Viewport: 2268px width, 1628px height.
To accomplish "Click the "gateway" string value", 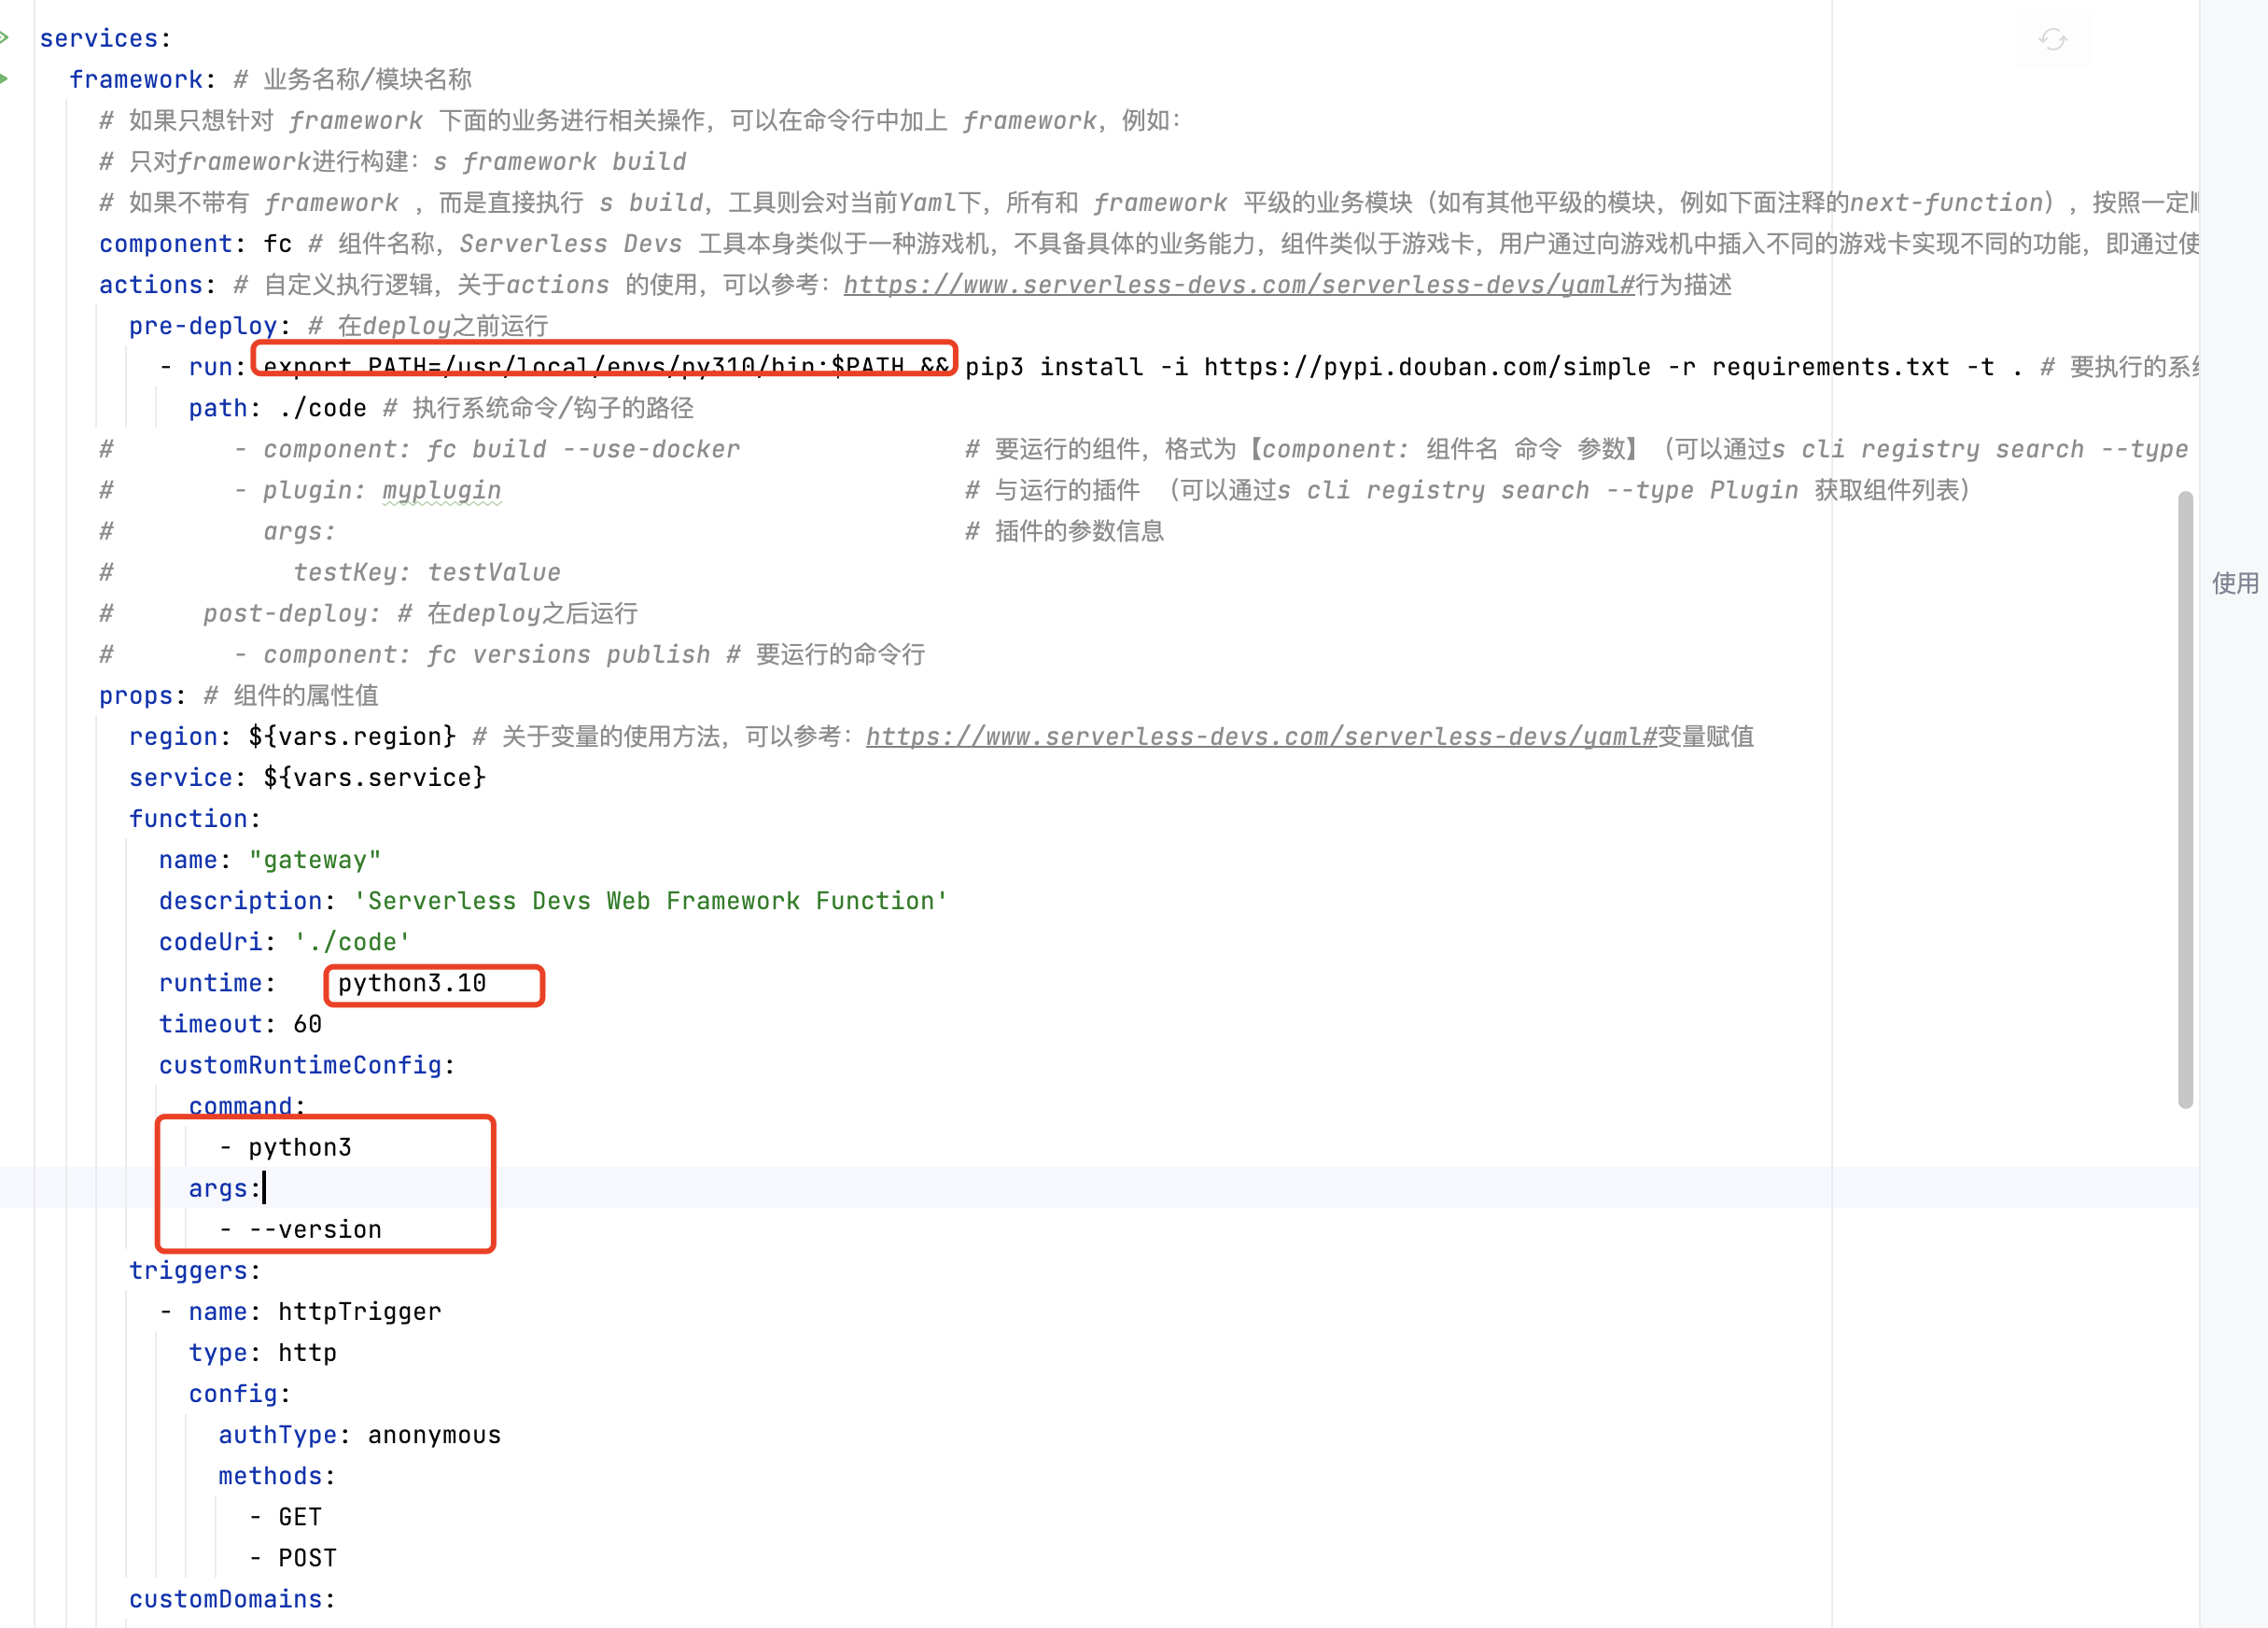I will click(x=315, y=860).
